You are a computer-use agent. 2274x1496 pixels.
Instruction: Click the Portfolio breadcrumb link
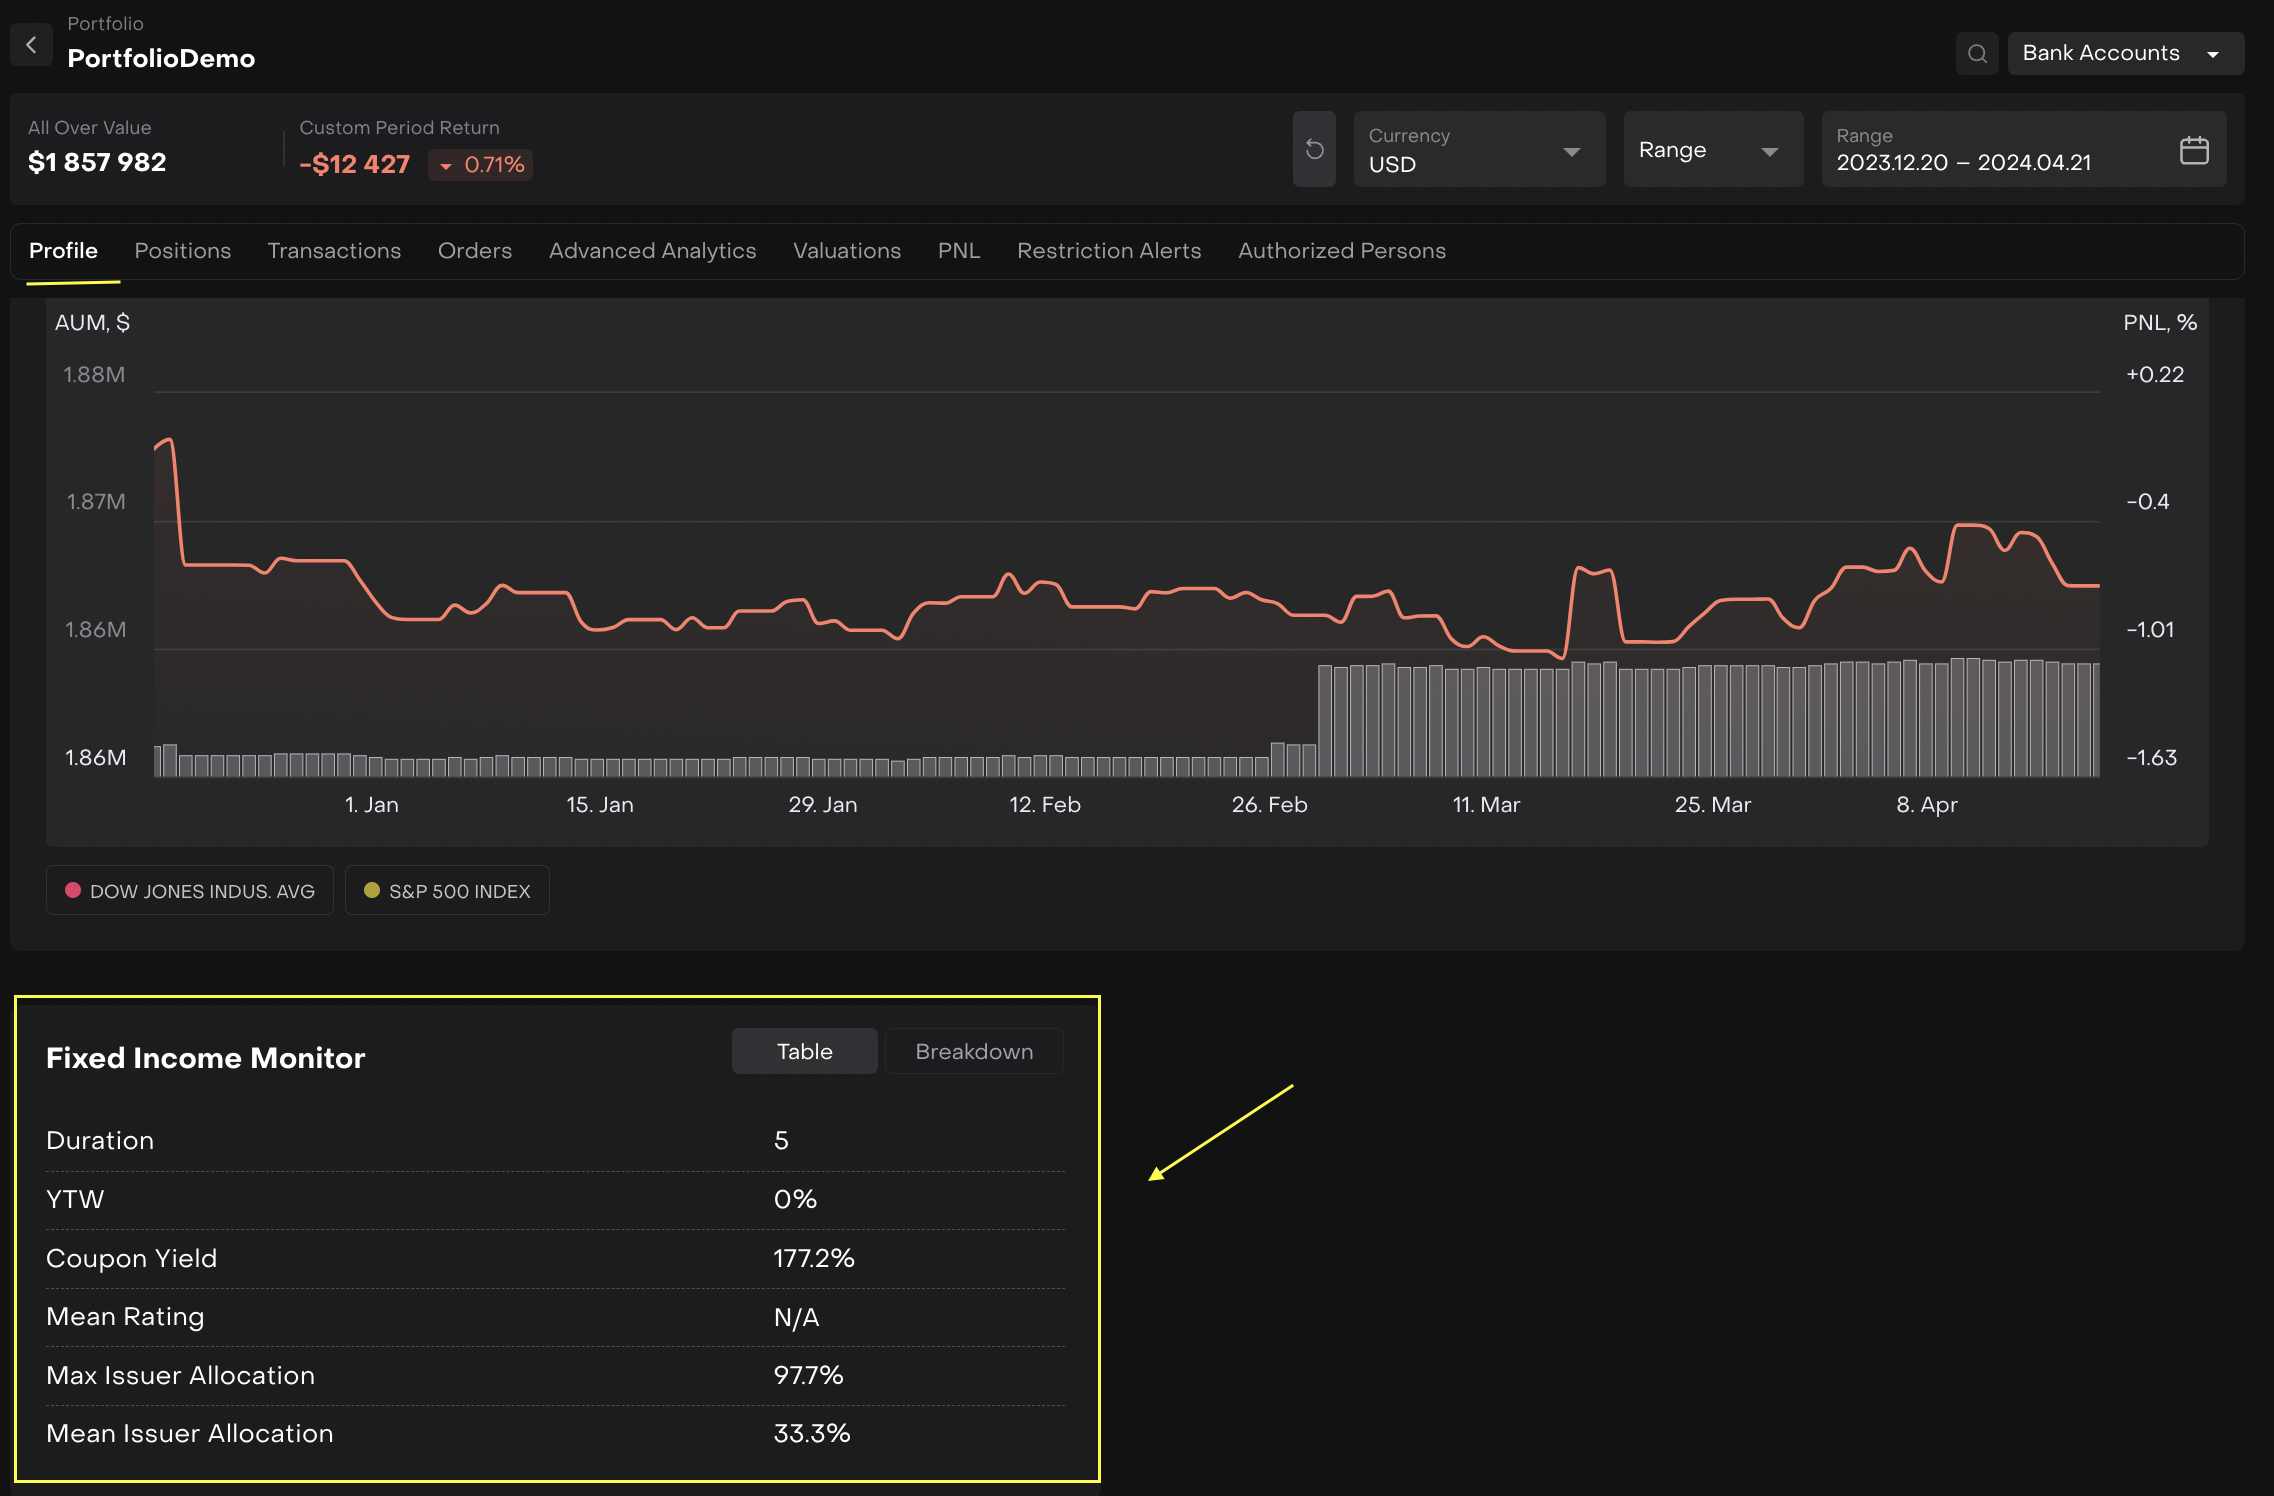105,23
